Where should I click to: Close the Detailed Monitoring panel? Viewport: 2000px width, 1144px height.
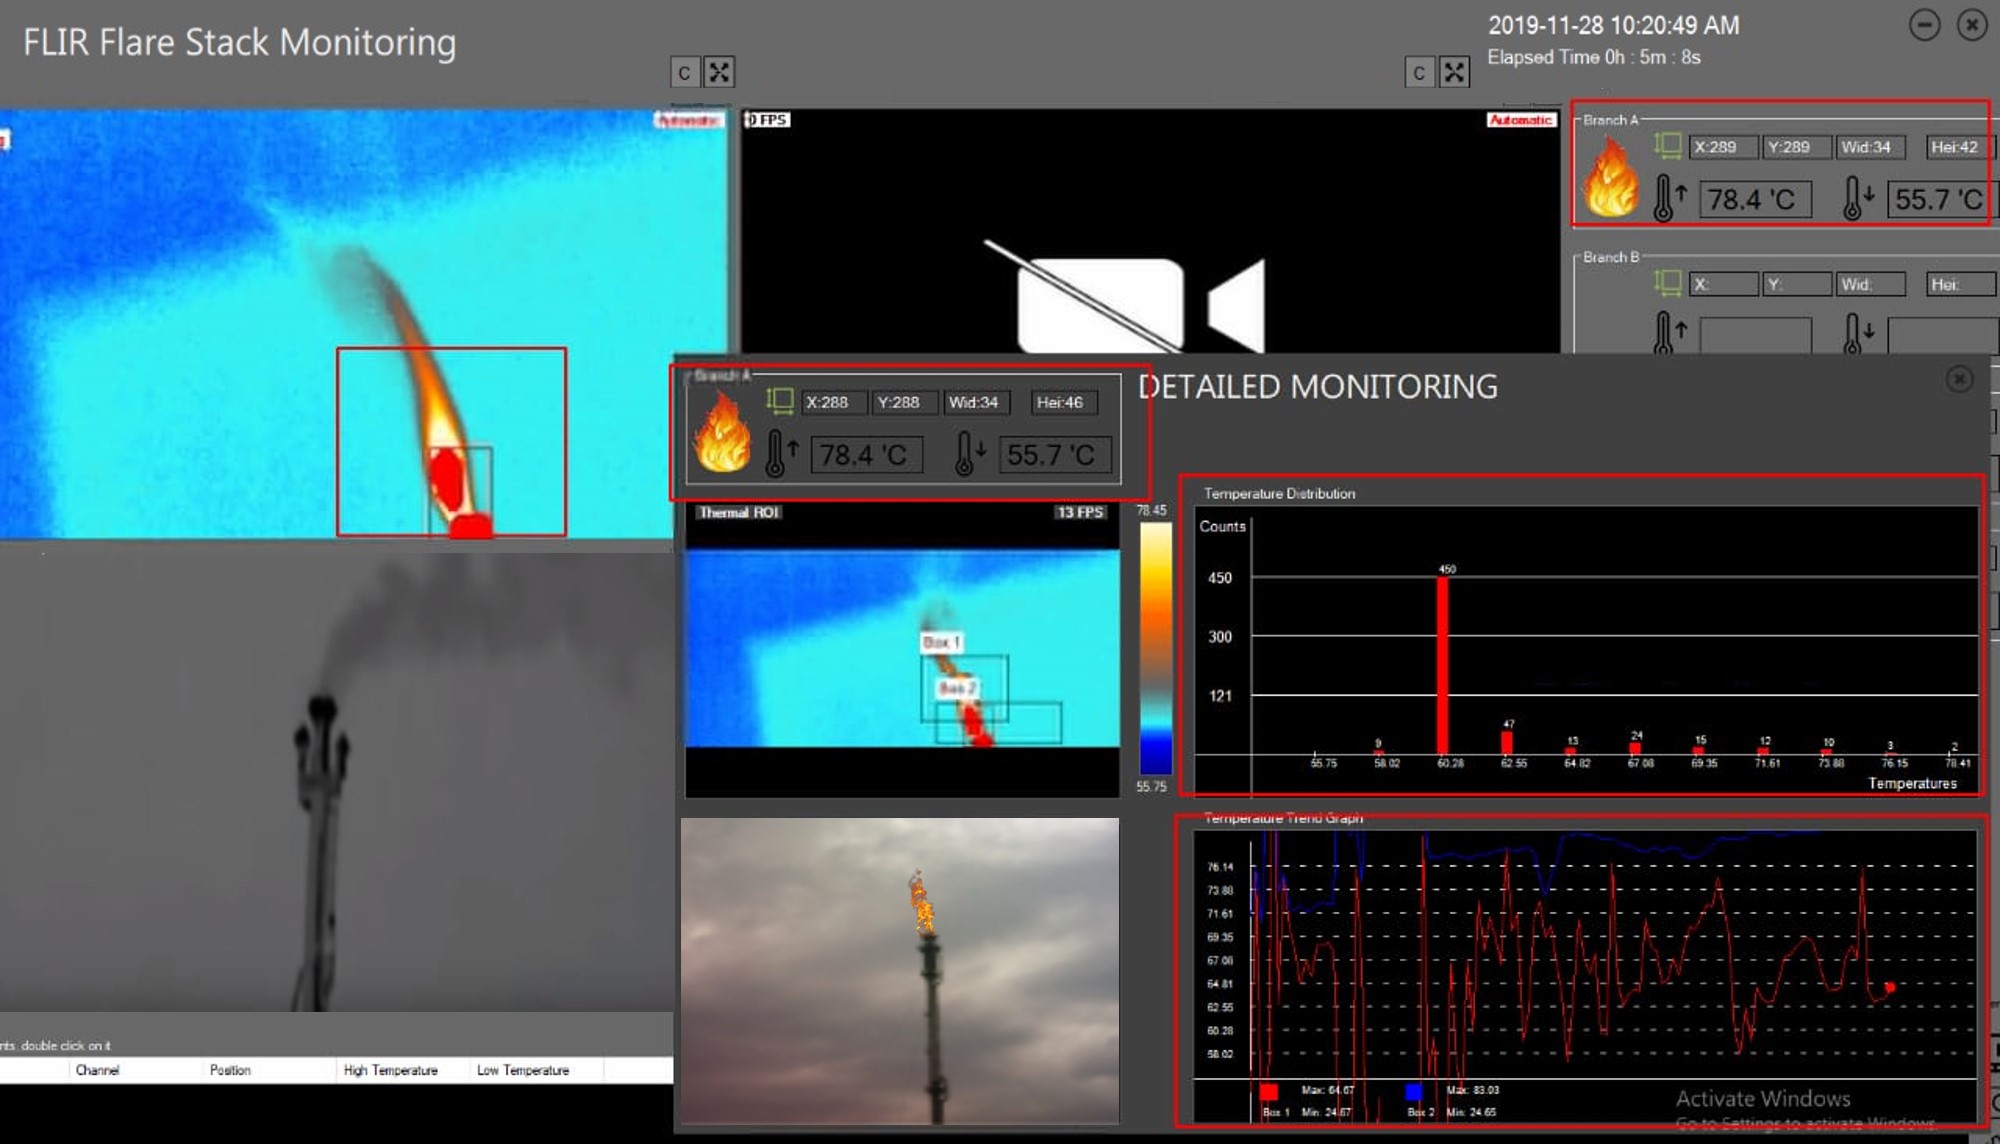1959,379
